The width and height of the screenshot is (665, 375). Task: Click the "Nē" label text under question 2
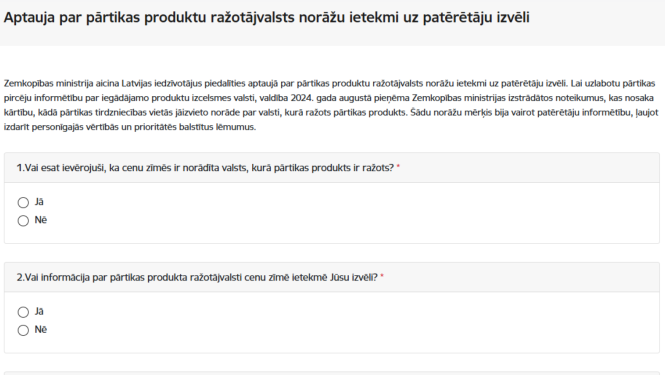click(x=41, y=330)
